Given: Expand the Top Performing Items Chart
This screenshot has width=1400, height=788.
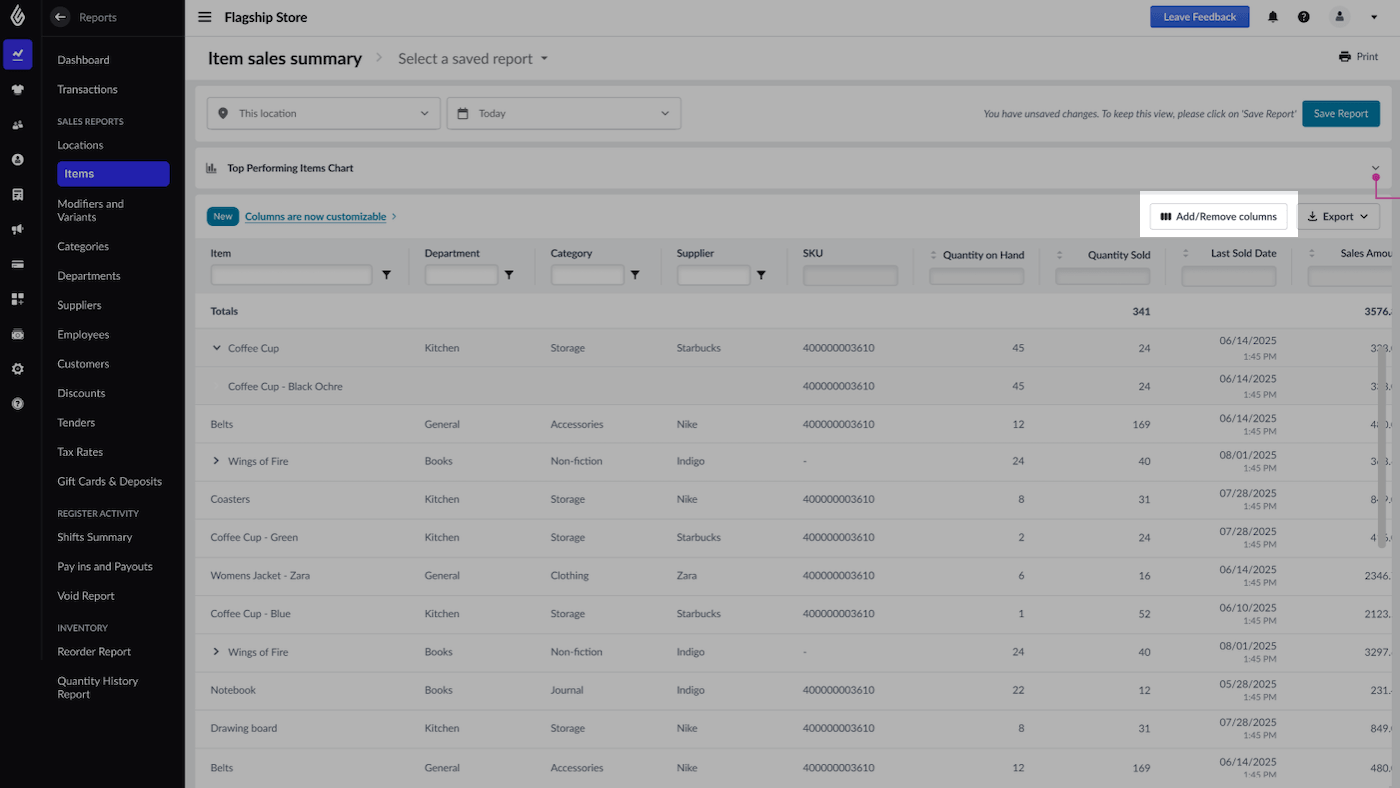Looking at the screenshot, I should click(1375, 168).
